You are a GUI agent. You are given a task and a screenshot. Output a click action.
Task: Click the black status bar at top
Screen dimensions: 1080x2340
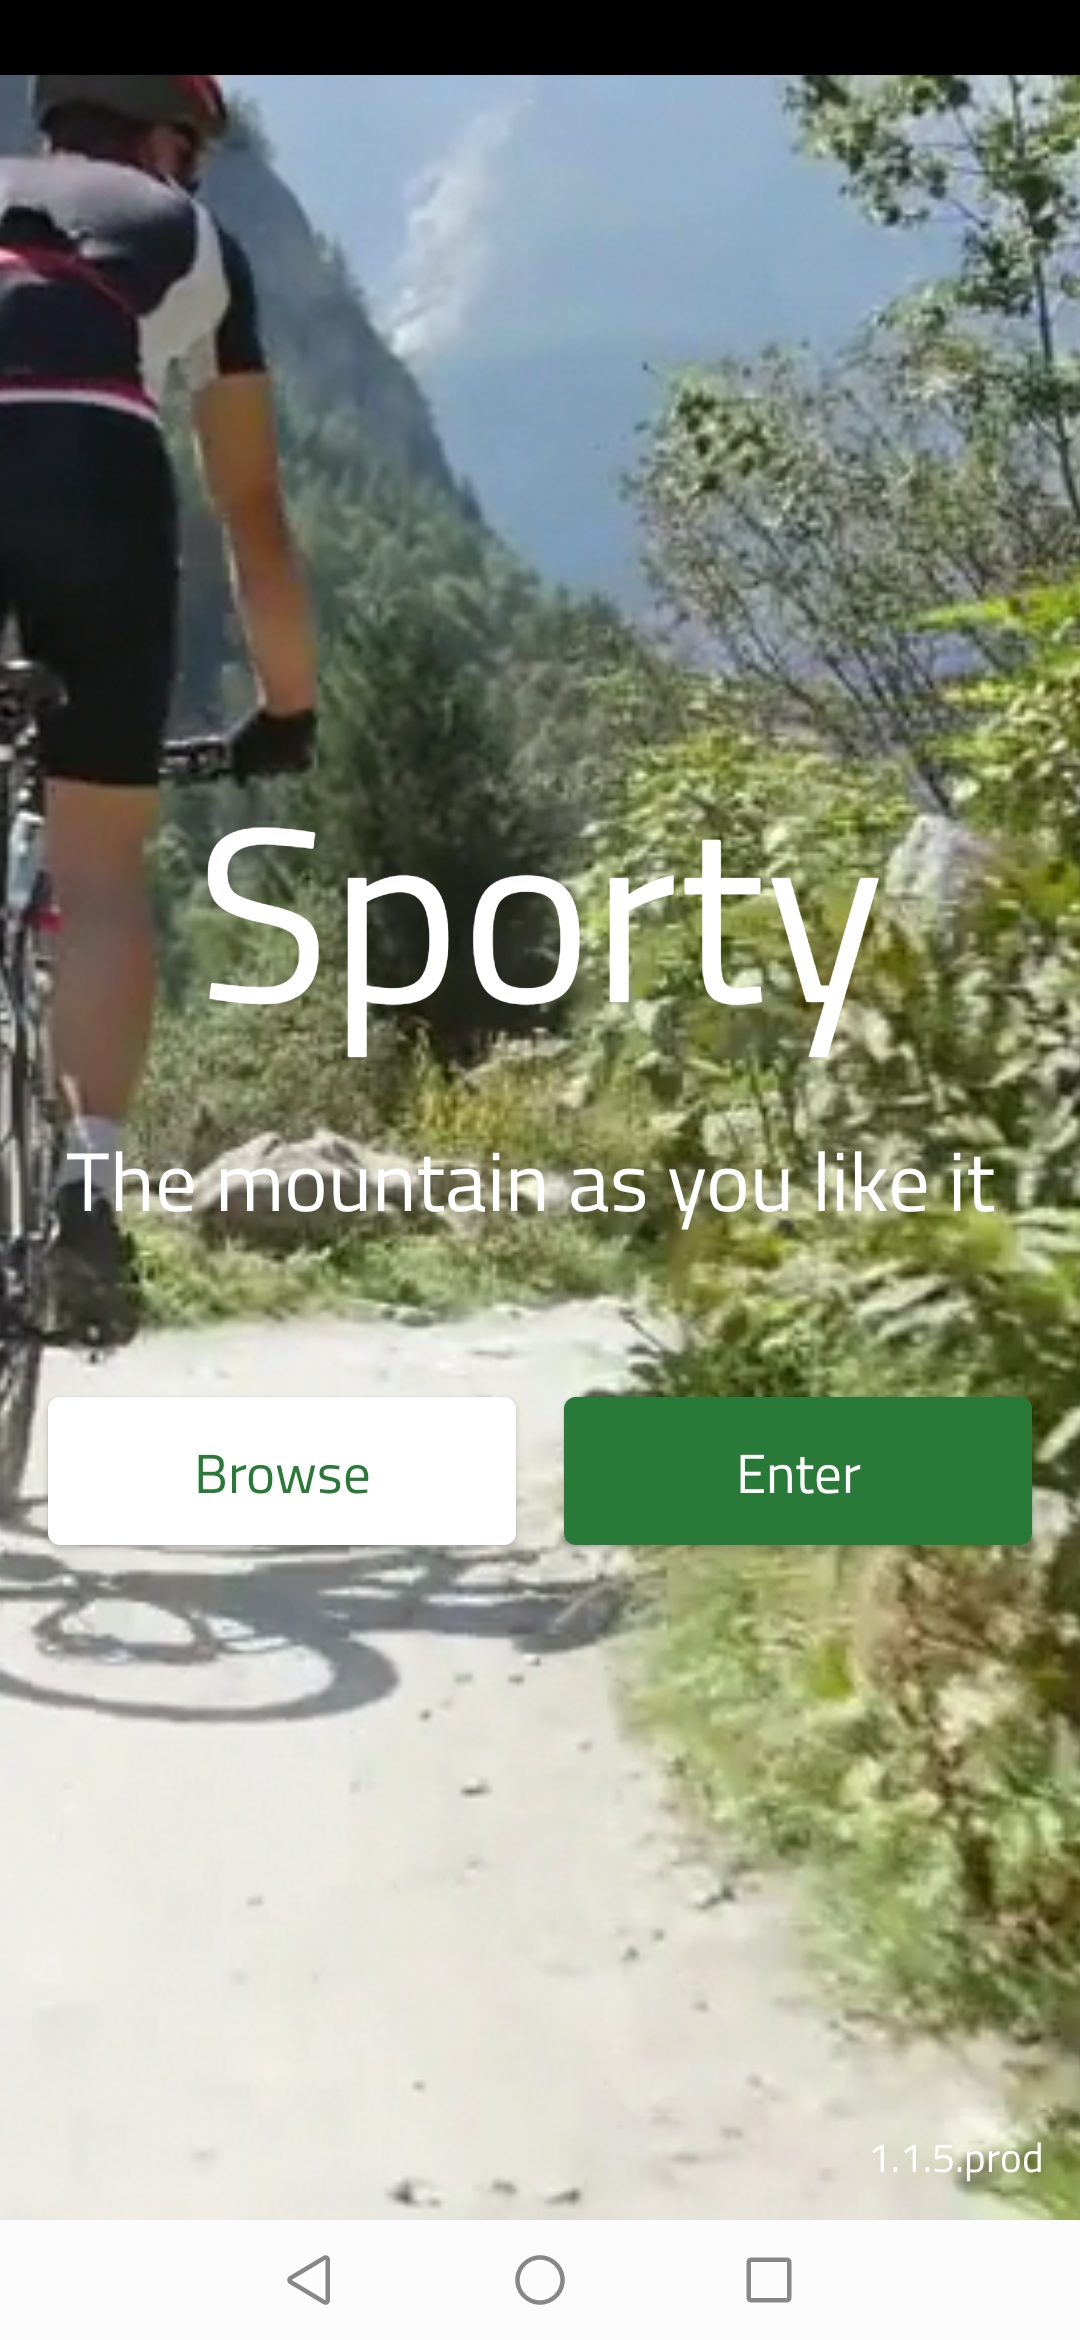click(x=540, y=37)
